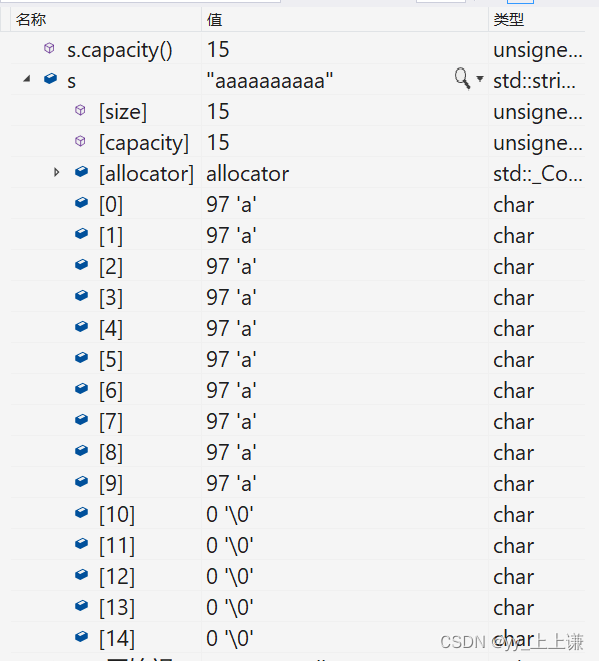Click the field icon of element [10]
The height and width of the screenshot is (661, 599).
(x=81, y=513)
